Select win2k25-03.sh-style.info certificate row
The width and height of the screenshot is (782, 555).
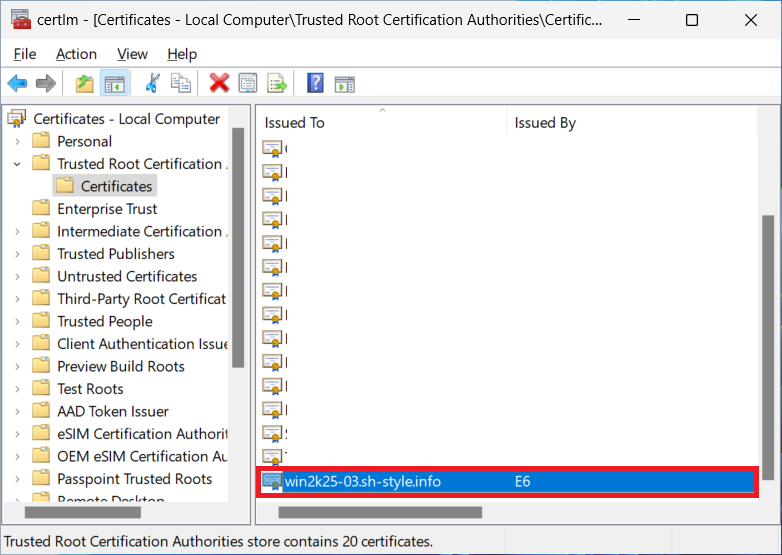(x=508, y=482)
